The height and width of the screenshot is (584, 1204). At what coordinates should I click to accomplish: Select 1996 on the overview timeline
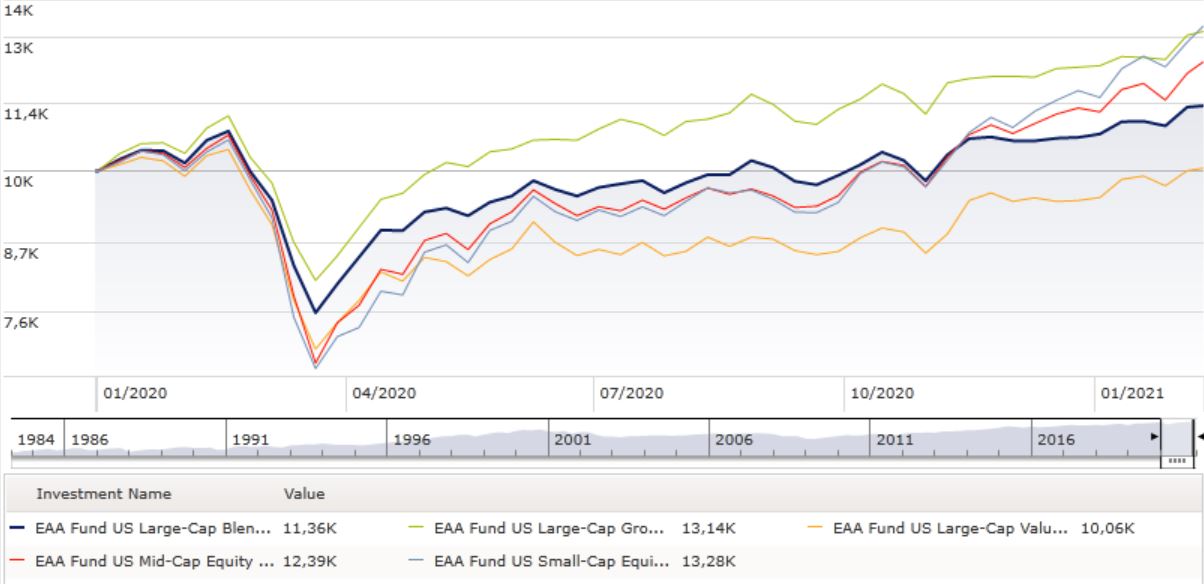[x=412, y=440]
